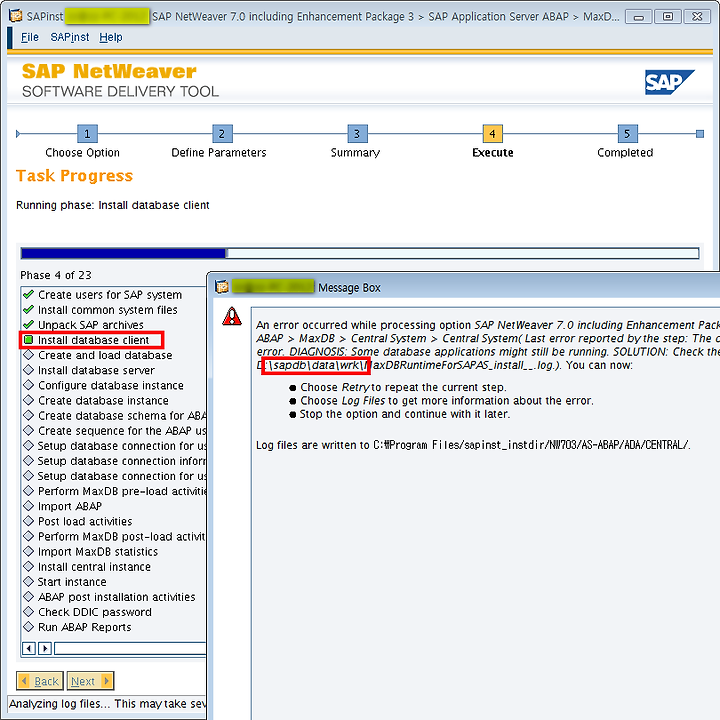Click diamond icon beside Import ABAP

[x=28, y=506]
